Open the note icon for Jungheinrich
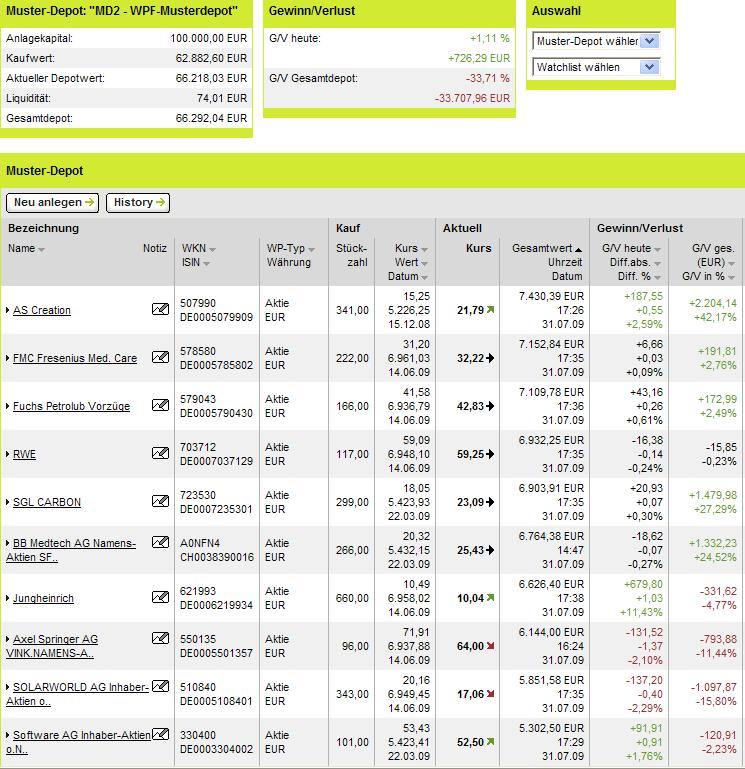 (x=160, y=597)
